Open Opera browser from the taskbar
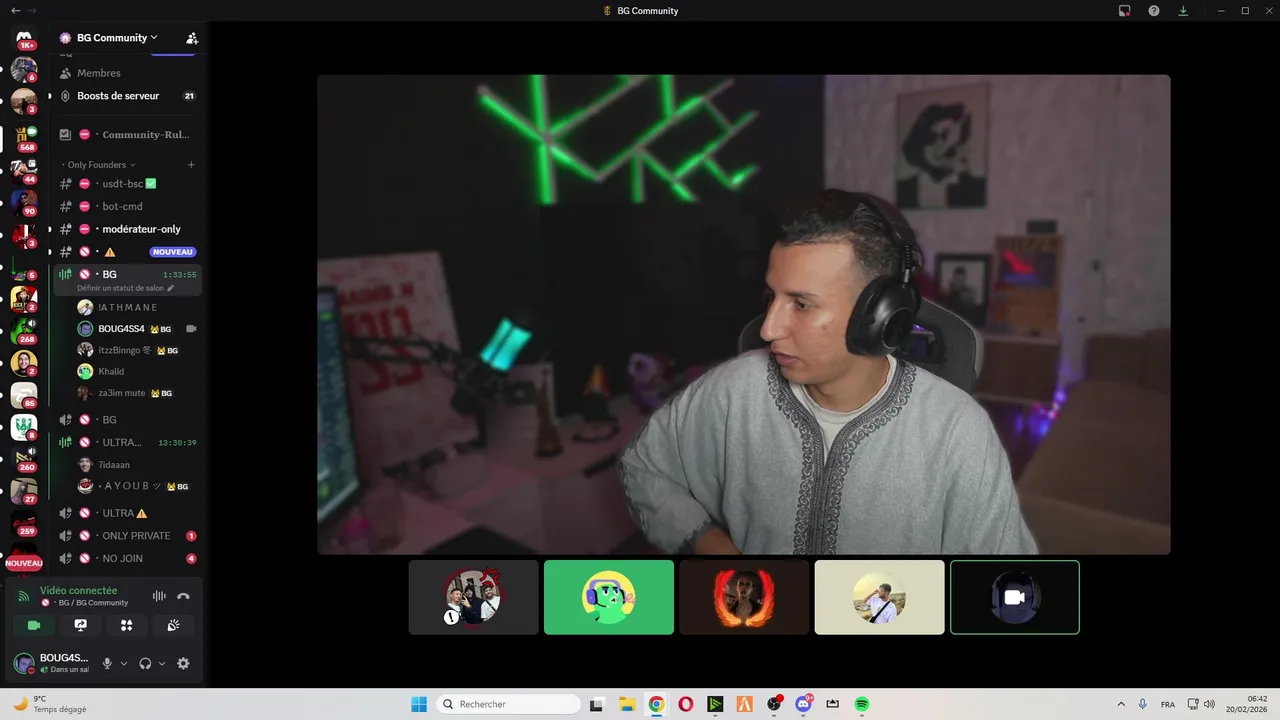Screen dimensions: 1280x720 (685, 704)
